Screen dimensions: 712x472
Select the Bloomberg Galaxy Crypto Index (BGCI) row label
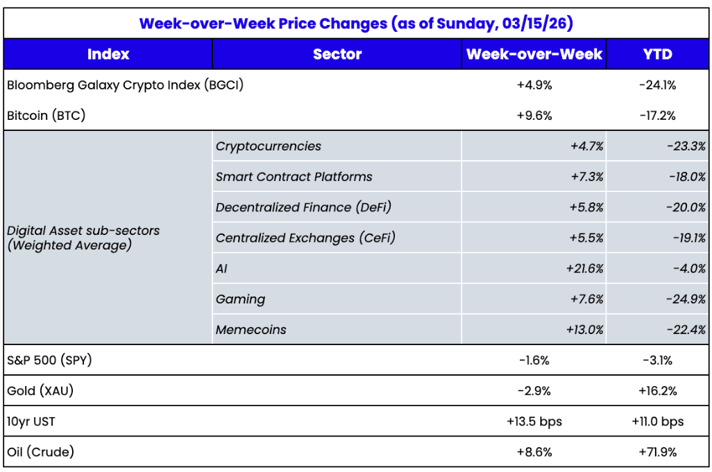(125, 85)
